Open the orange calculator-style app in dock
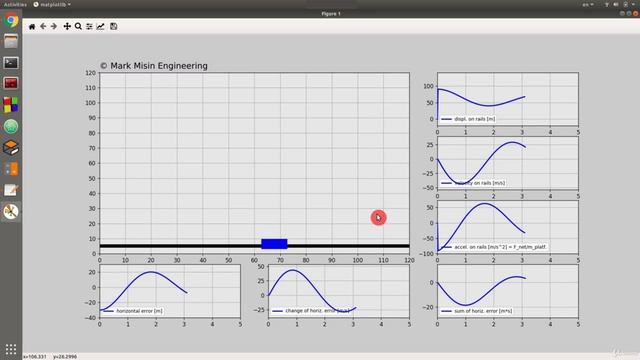The image size is (640, 360). click(x=11, y=169)
